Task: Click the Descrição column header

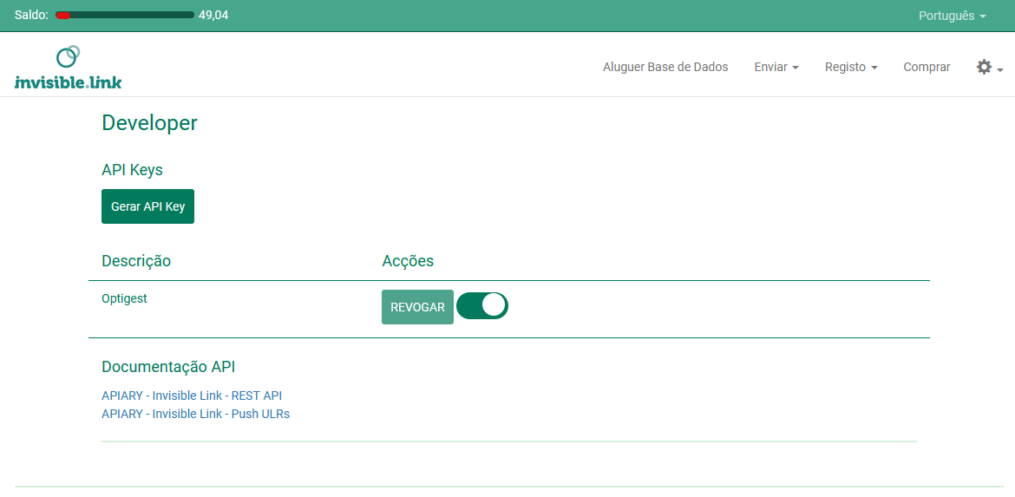Action: pos(136,261)
